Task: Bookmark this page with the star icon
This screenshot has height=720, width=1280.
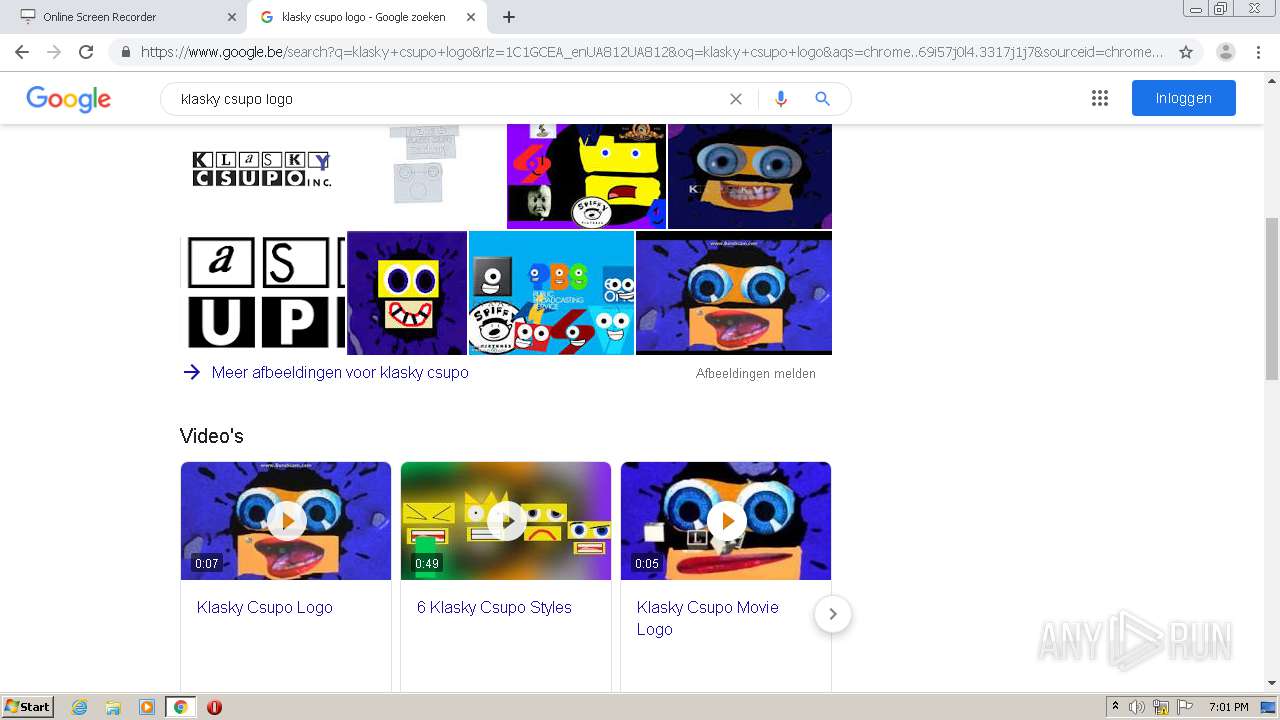Action: click(x=1186, y=52)
